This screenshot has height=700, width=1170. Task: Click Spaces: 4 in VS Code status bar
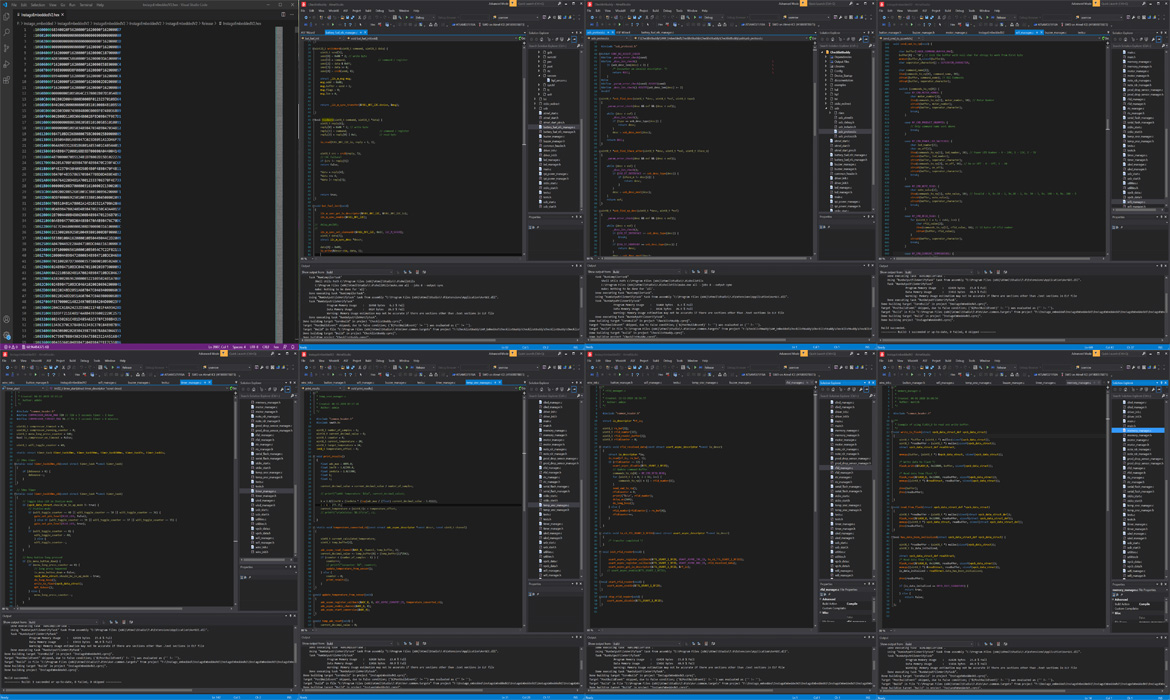239,347
